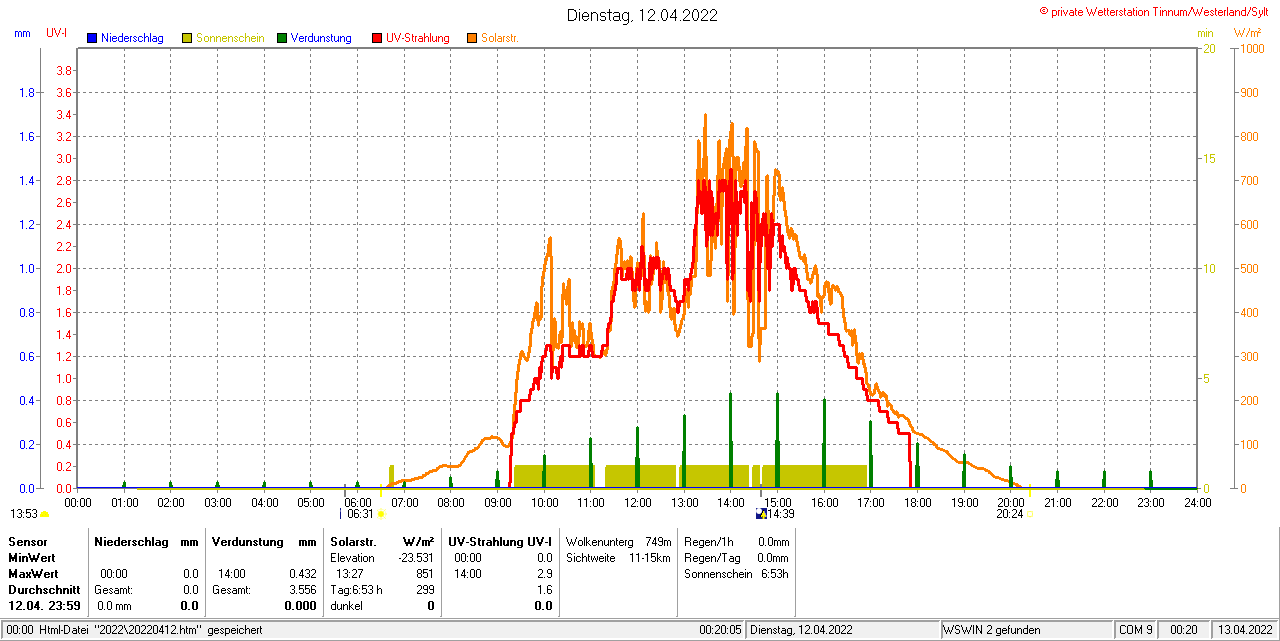Click the yellow min axis unit label
The image size is (1280, 641).
[x=1206, y=33]
